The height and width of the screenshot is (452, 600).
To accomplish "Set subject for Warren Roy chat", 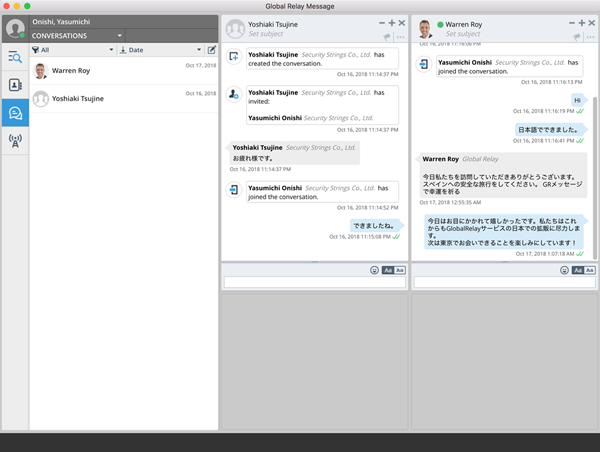I will click(463, 34).
